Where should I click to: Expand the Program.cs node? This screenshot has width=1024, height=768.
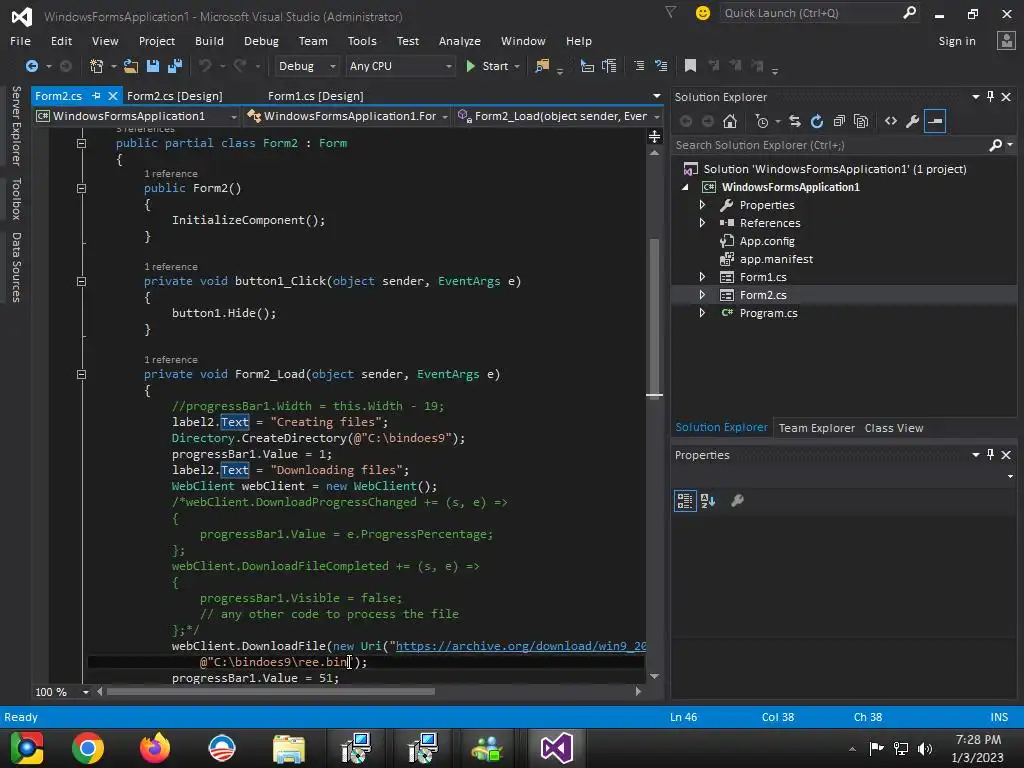[702, 313]
